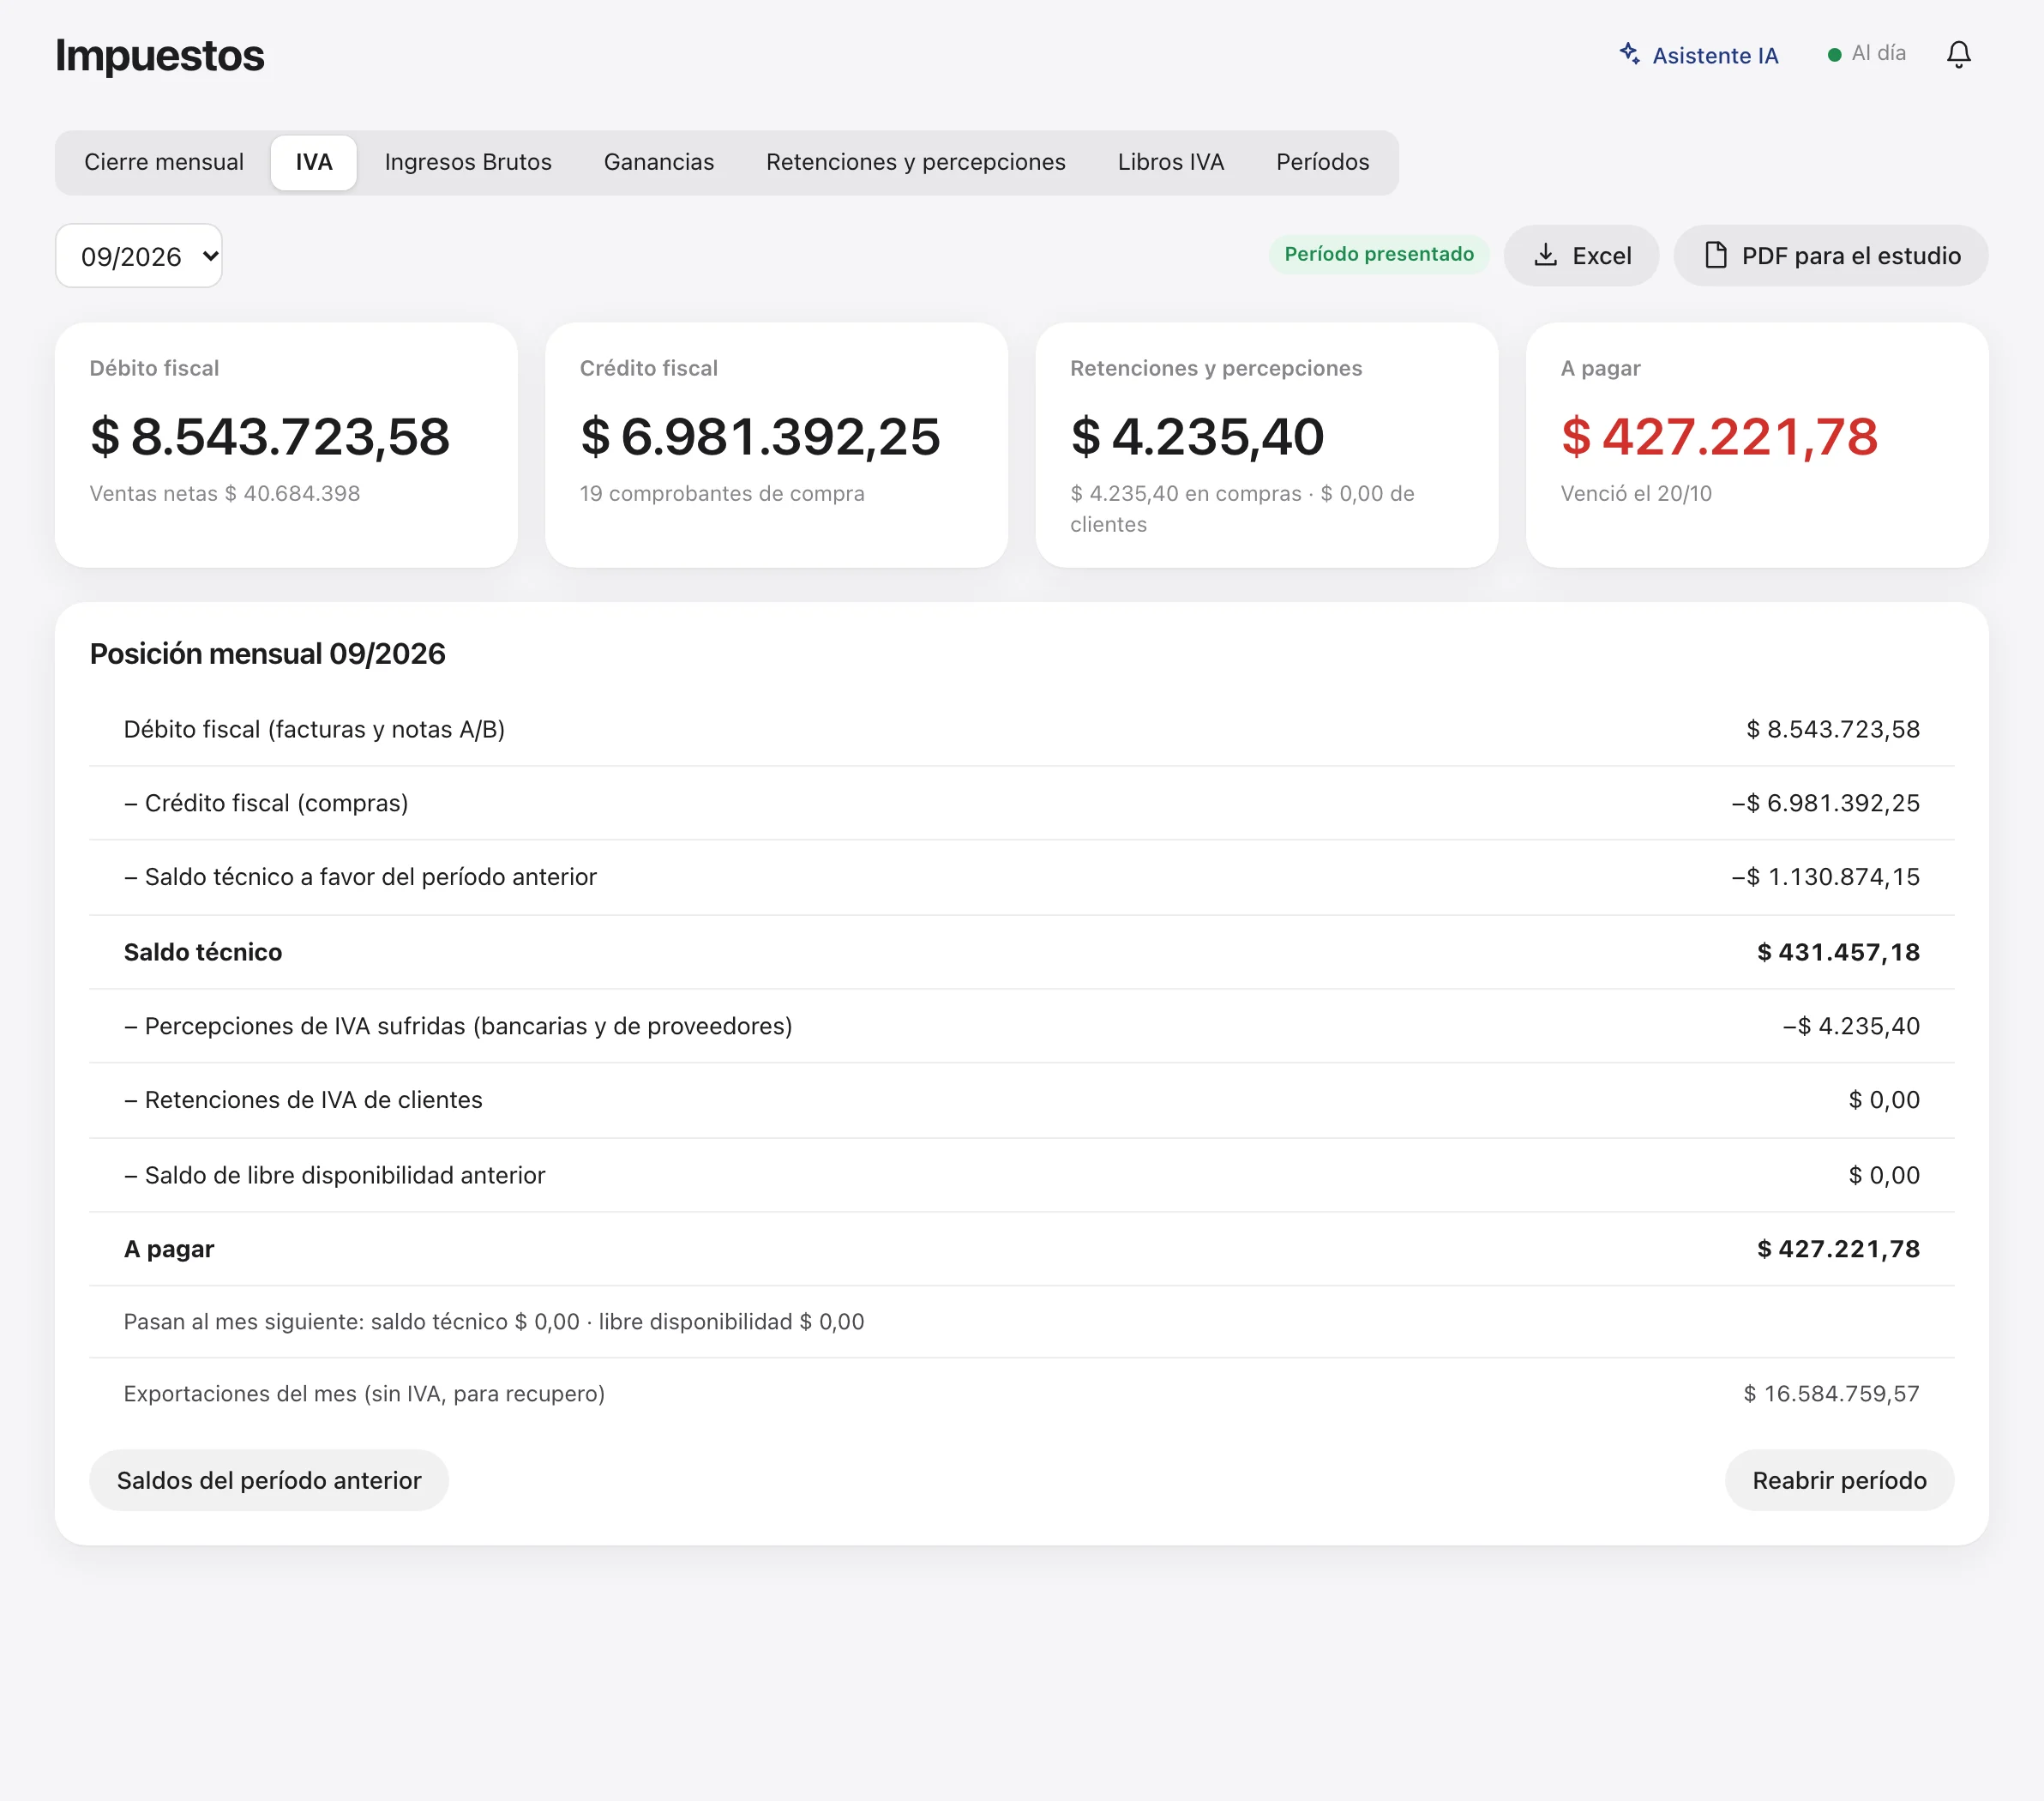Switch to the Cierre mensual tab
The image size is (2044, 1801).
[x=164, y=162]
